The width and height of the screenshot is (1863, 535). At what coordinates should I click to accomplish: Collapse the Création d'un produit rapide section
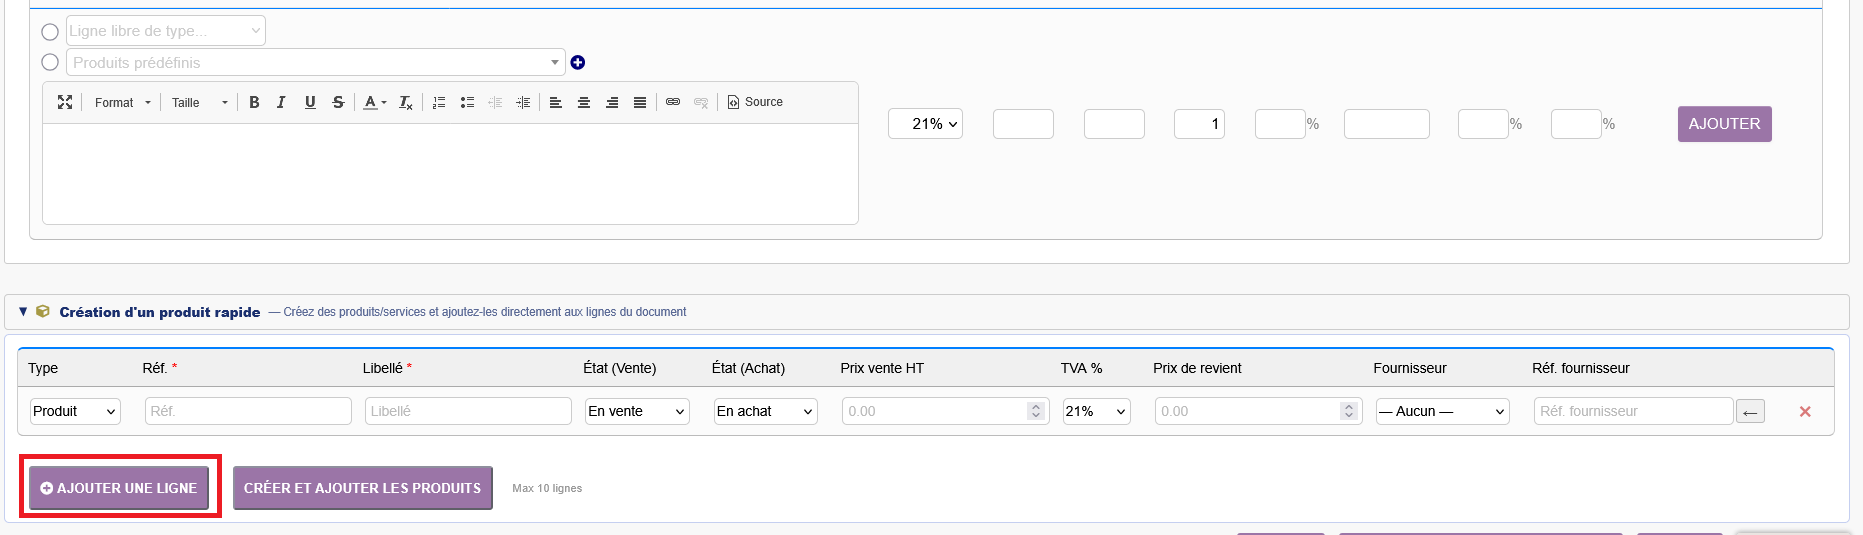(23, 312)
